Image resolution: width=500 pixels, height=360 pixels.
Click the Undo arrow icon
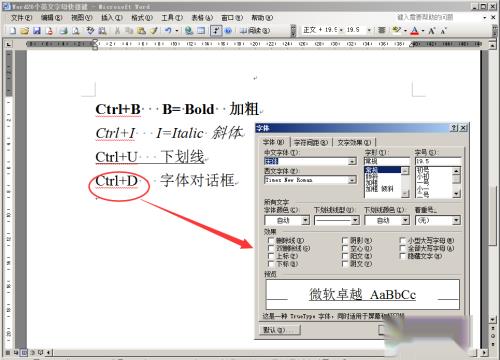(x=168, y=31)
